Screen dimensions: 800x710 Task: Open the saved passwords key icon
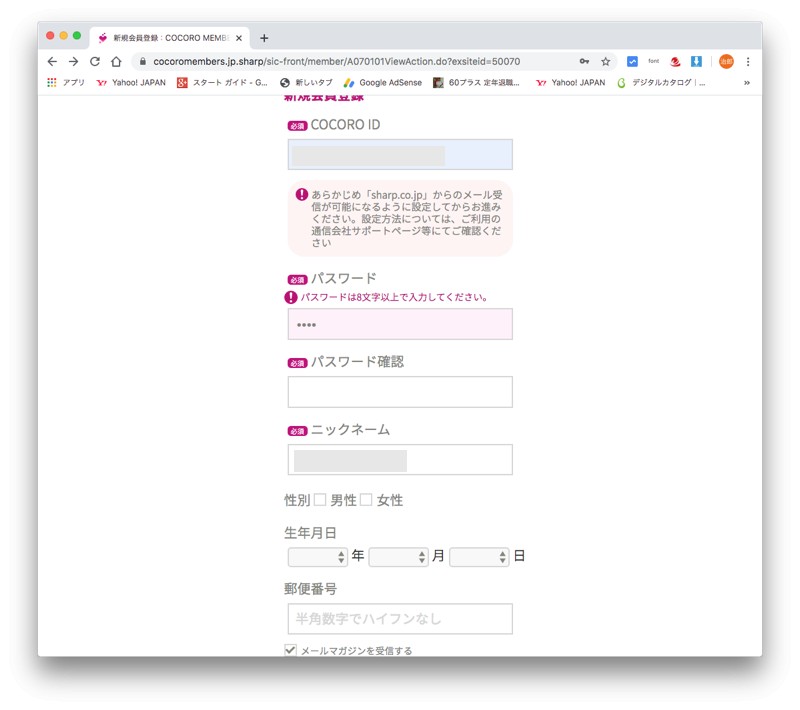[x=584, y=61]
